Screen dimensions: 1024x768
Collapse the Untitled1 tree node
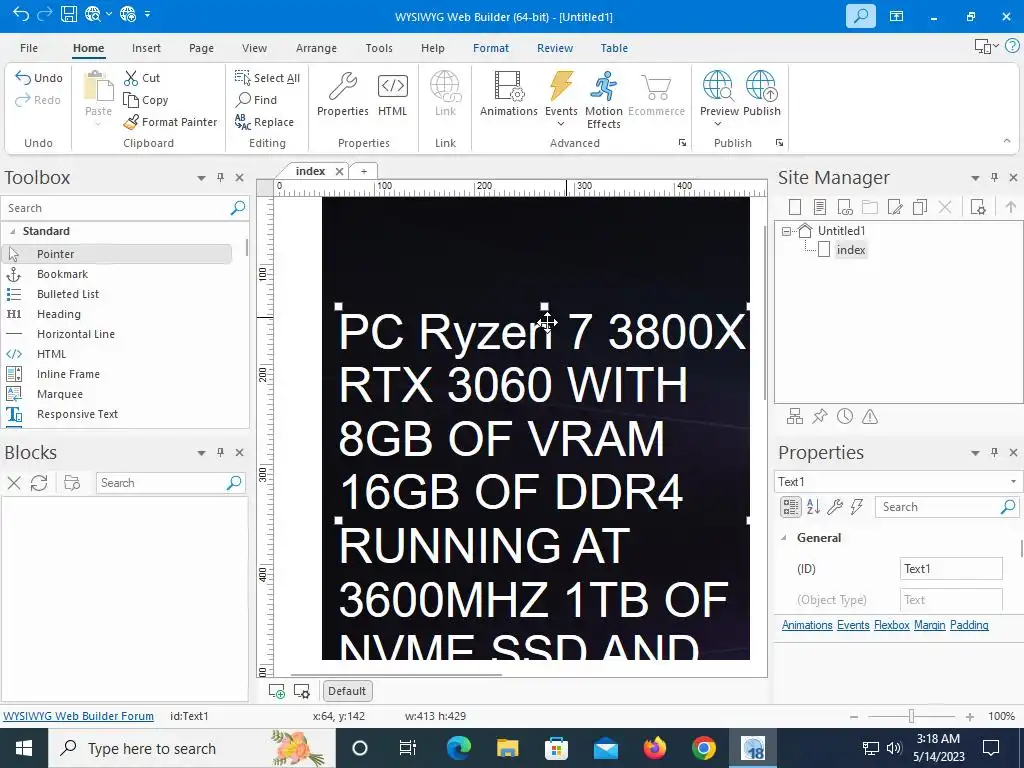click(x=786, y=231)
